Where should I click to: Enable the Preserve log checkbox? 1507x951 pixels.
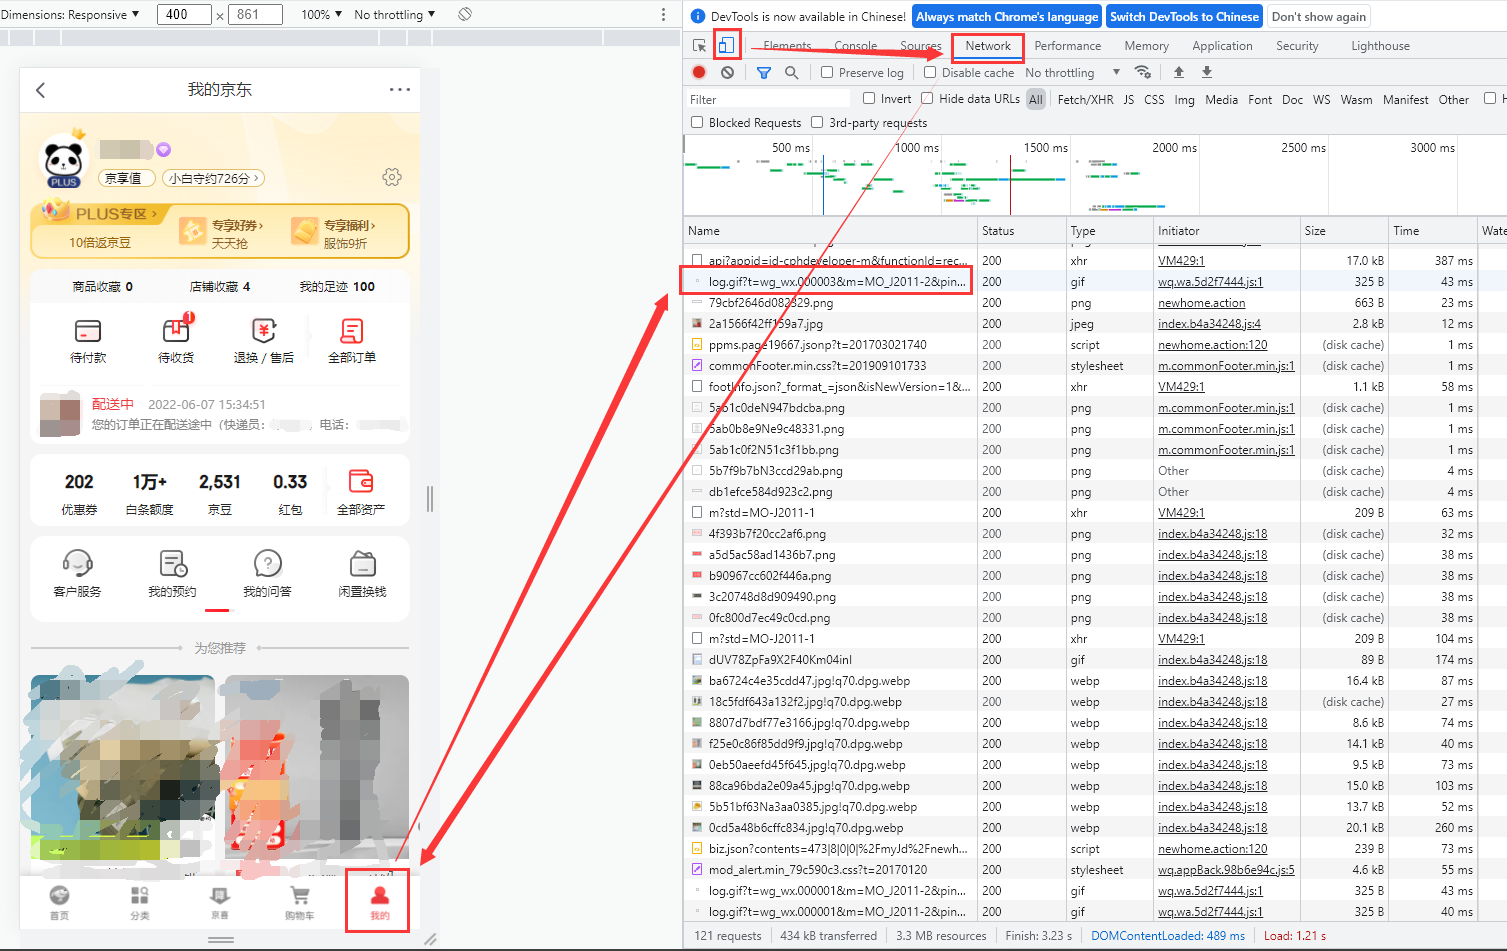827,72
